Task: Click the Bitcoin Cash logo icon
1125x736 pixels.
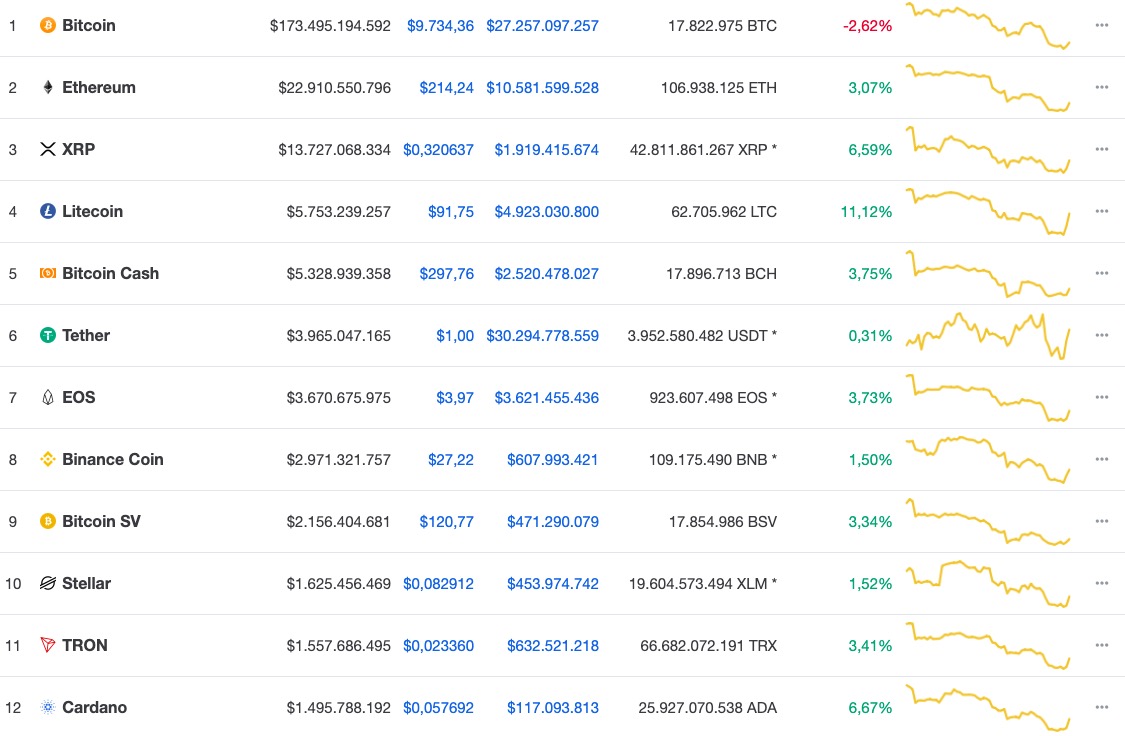Action: point(47,273)
